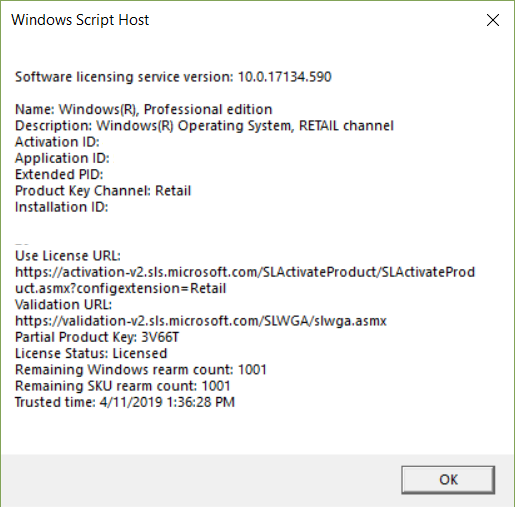The height and width of the screenshot is (507, 515).
Task: Click the 'Extended PID:' label
Action: 59,174
